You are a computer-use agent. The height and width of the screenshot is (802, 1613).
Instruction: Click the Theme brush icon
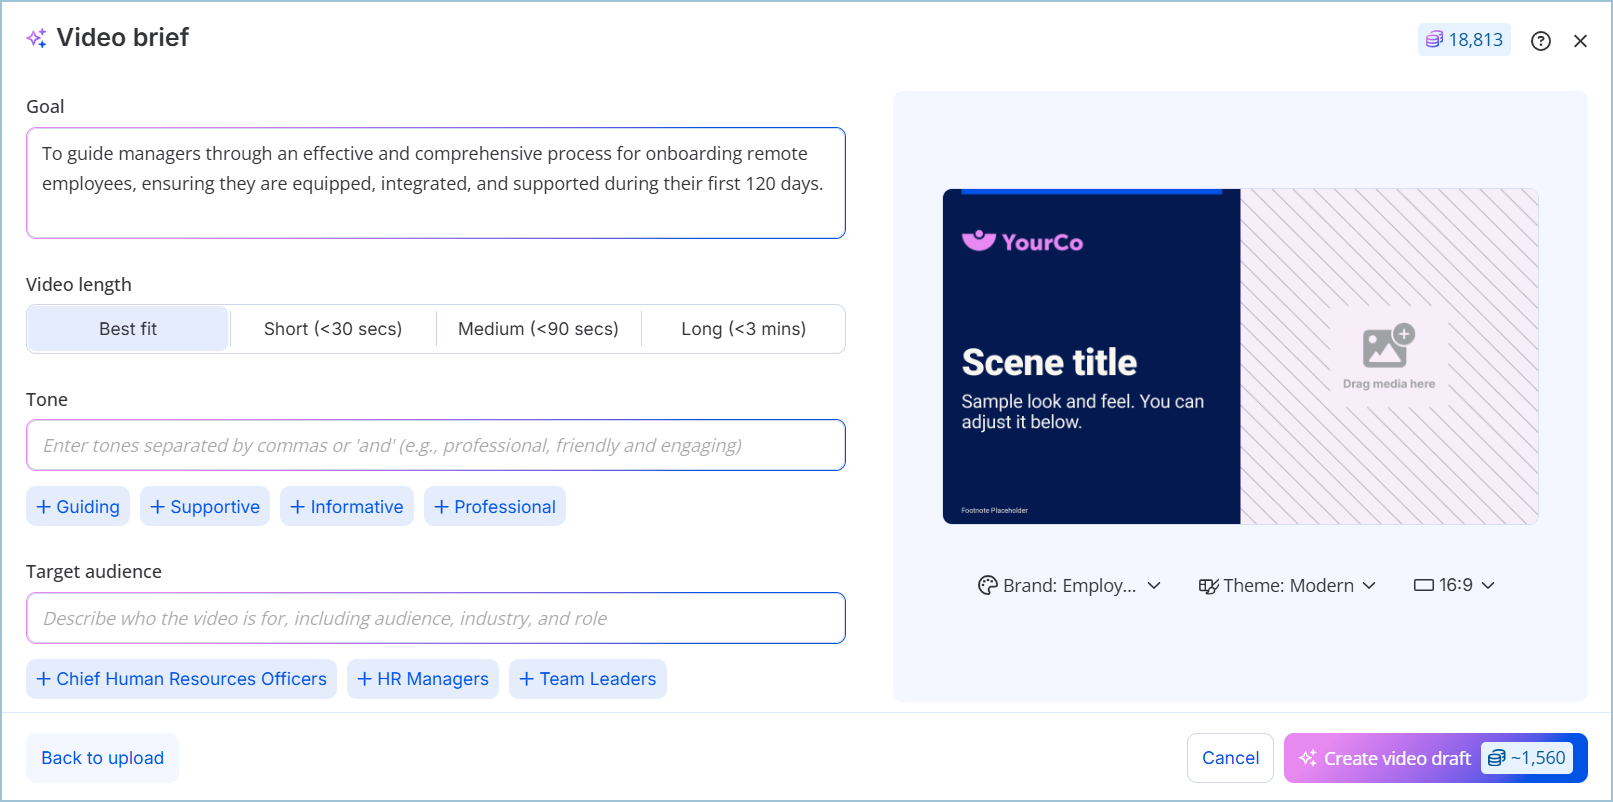pos(1208,586)
